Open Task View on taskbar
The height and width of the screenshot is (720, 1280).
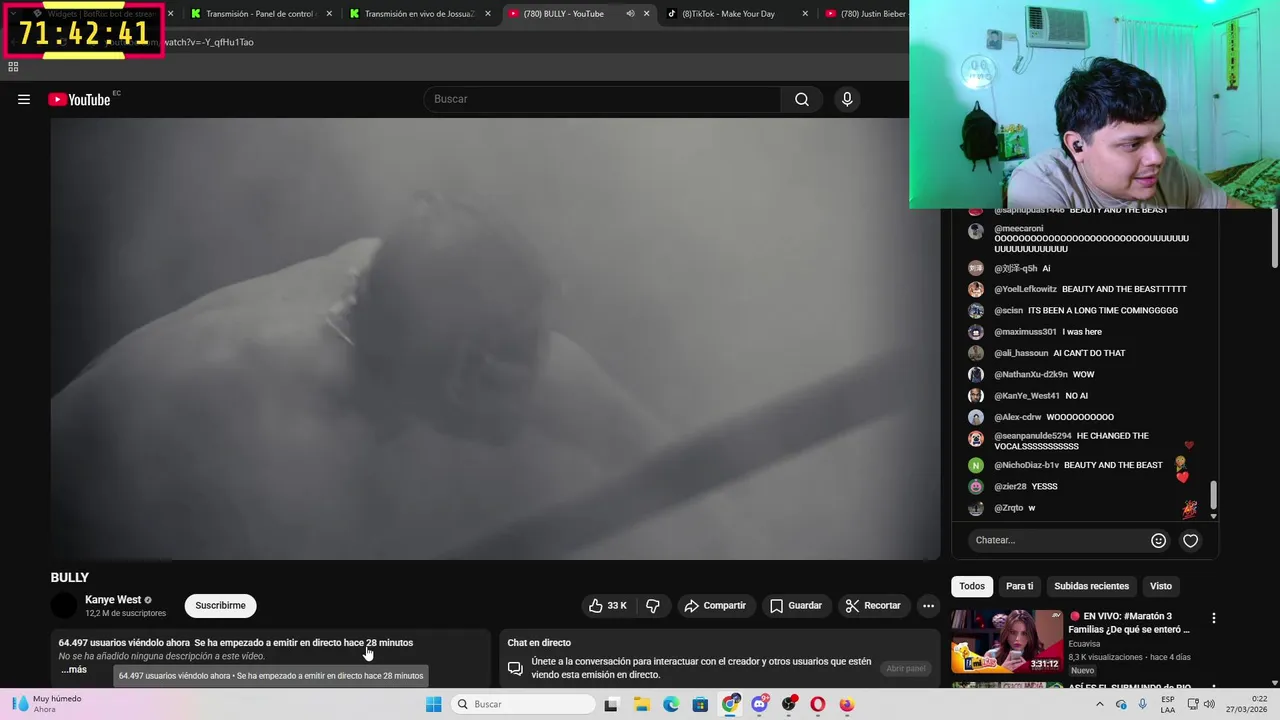611,704
